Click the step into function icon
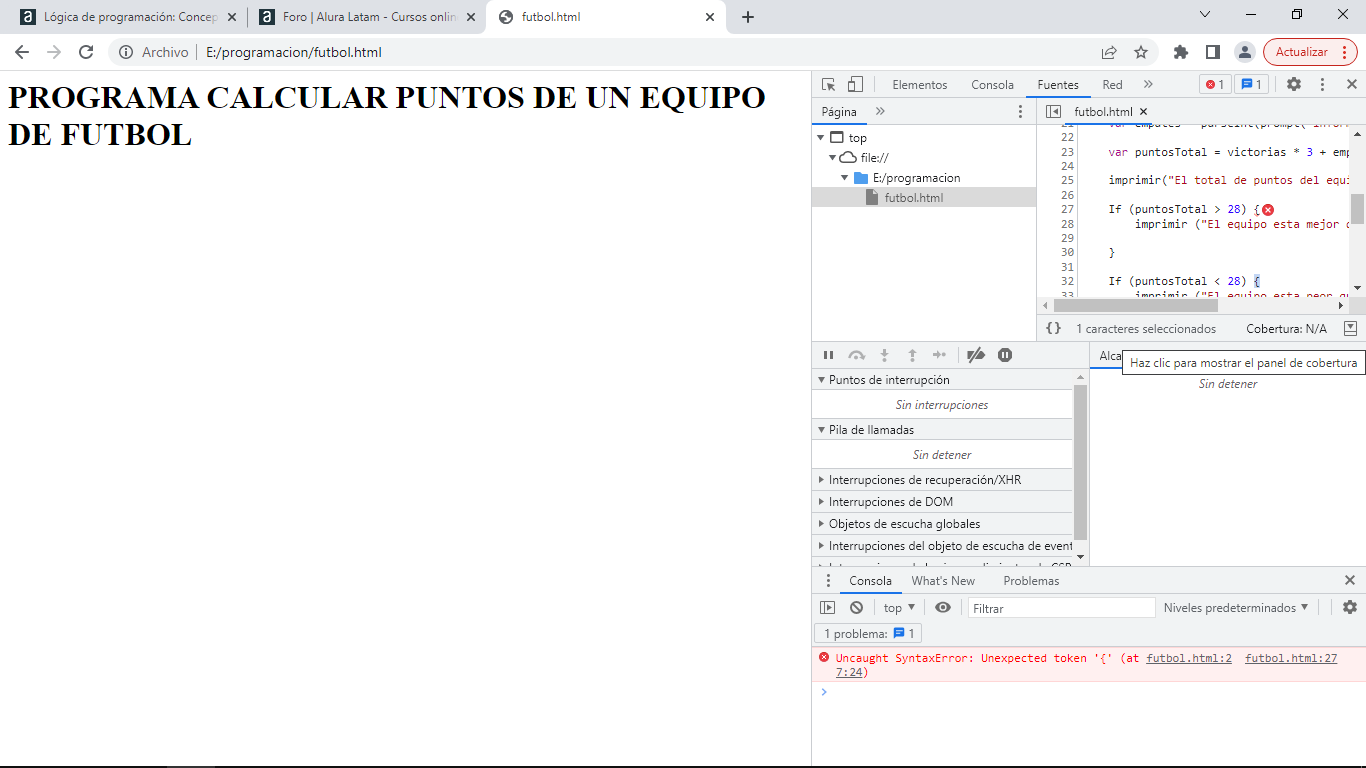 tap(884, 355)
